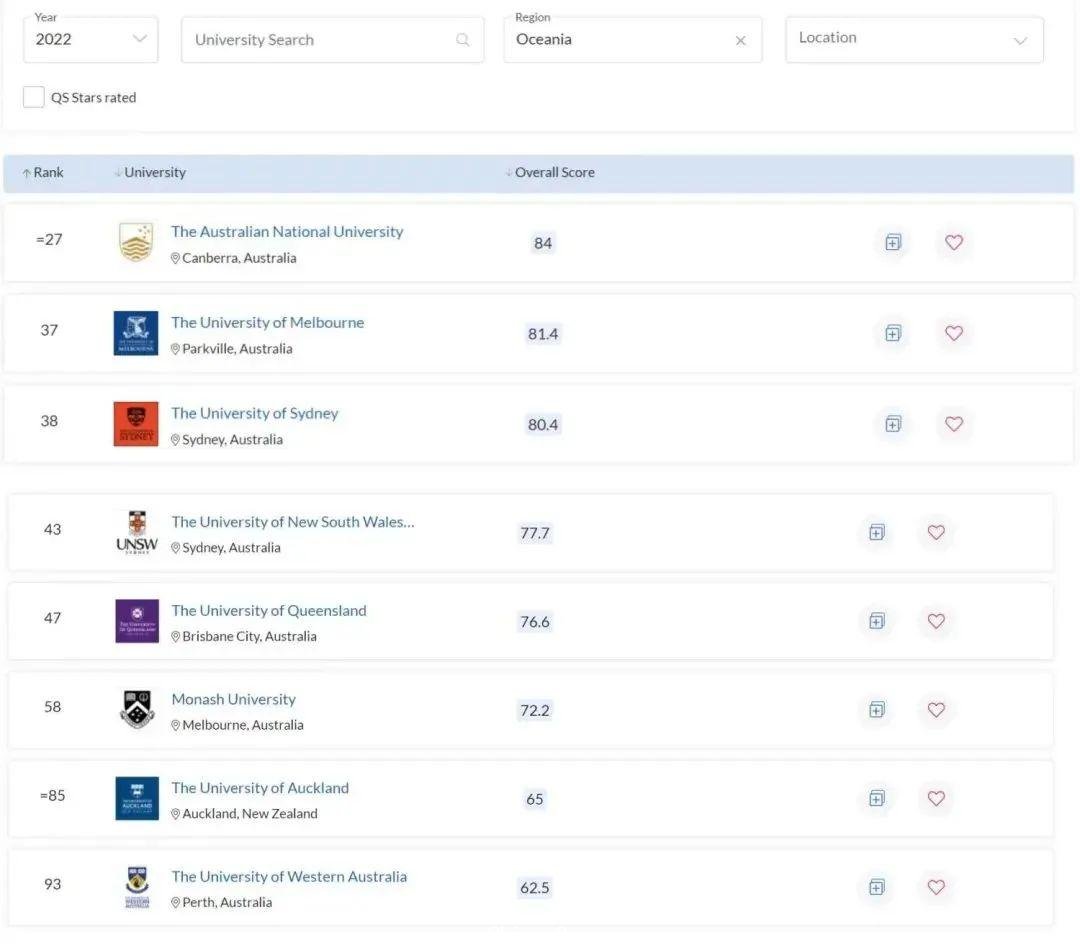Add University of Western Australia to compare
The image size is (1080, 948).
(876, 887)
